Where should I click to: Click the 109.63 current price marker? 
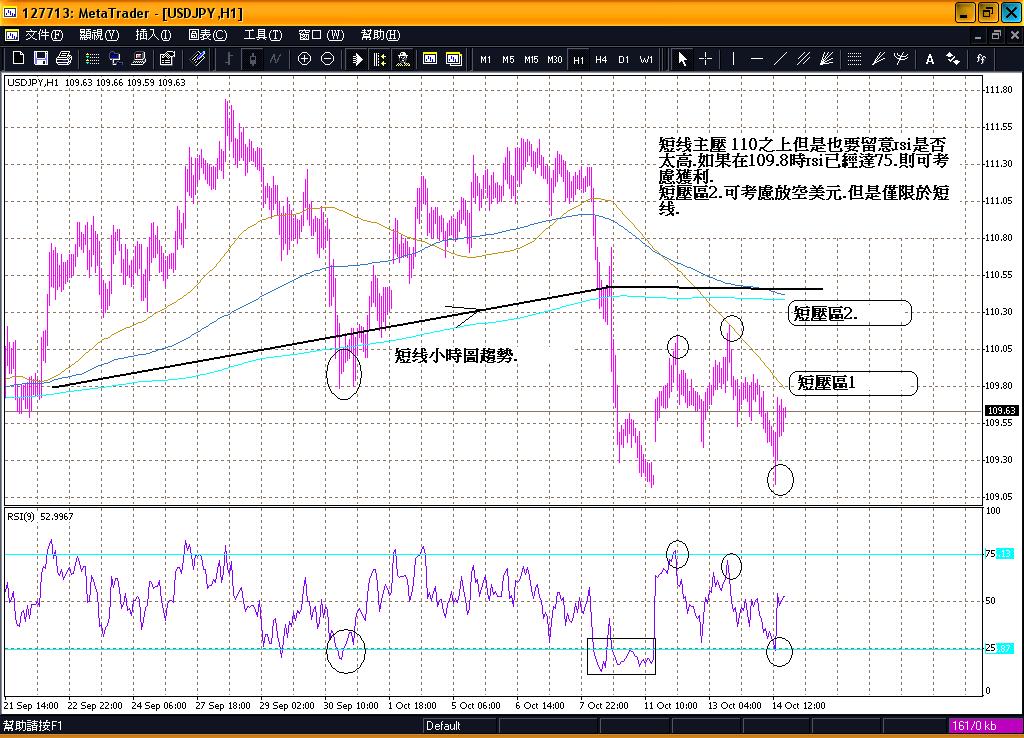point(1001,411)
